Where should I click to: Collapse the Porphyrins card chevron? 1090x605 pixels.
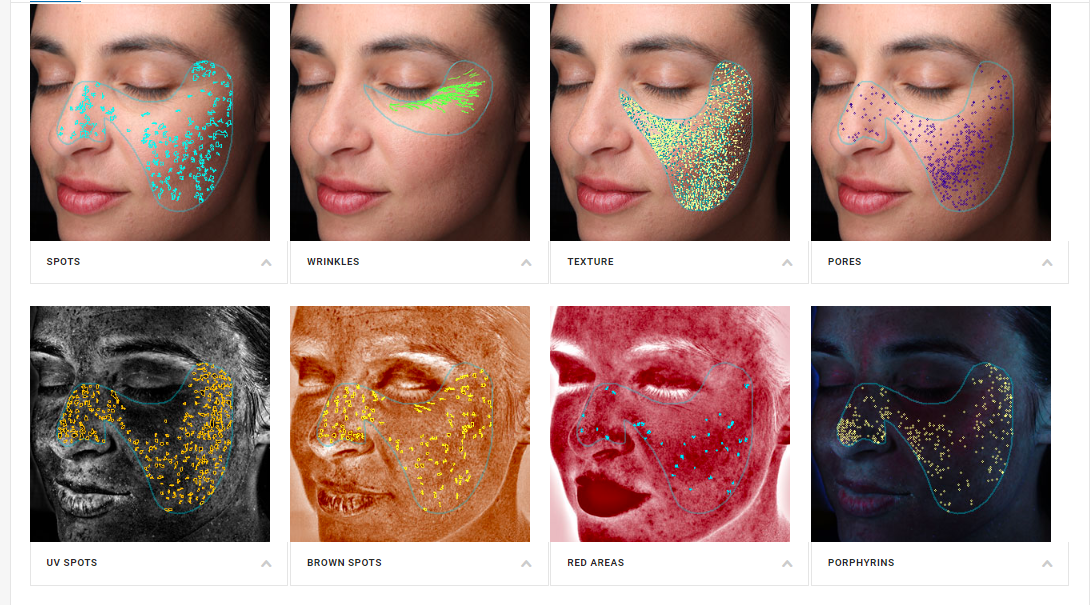(1047, 564)
